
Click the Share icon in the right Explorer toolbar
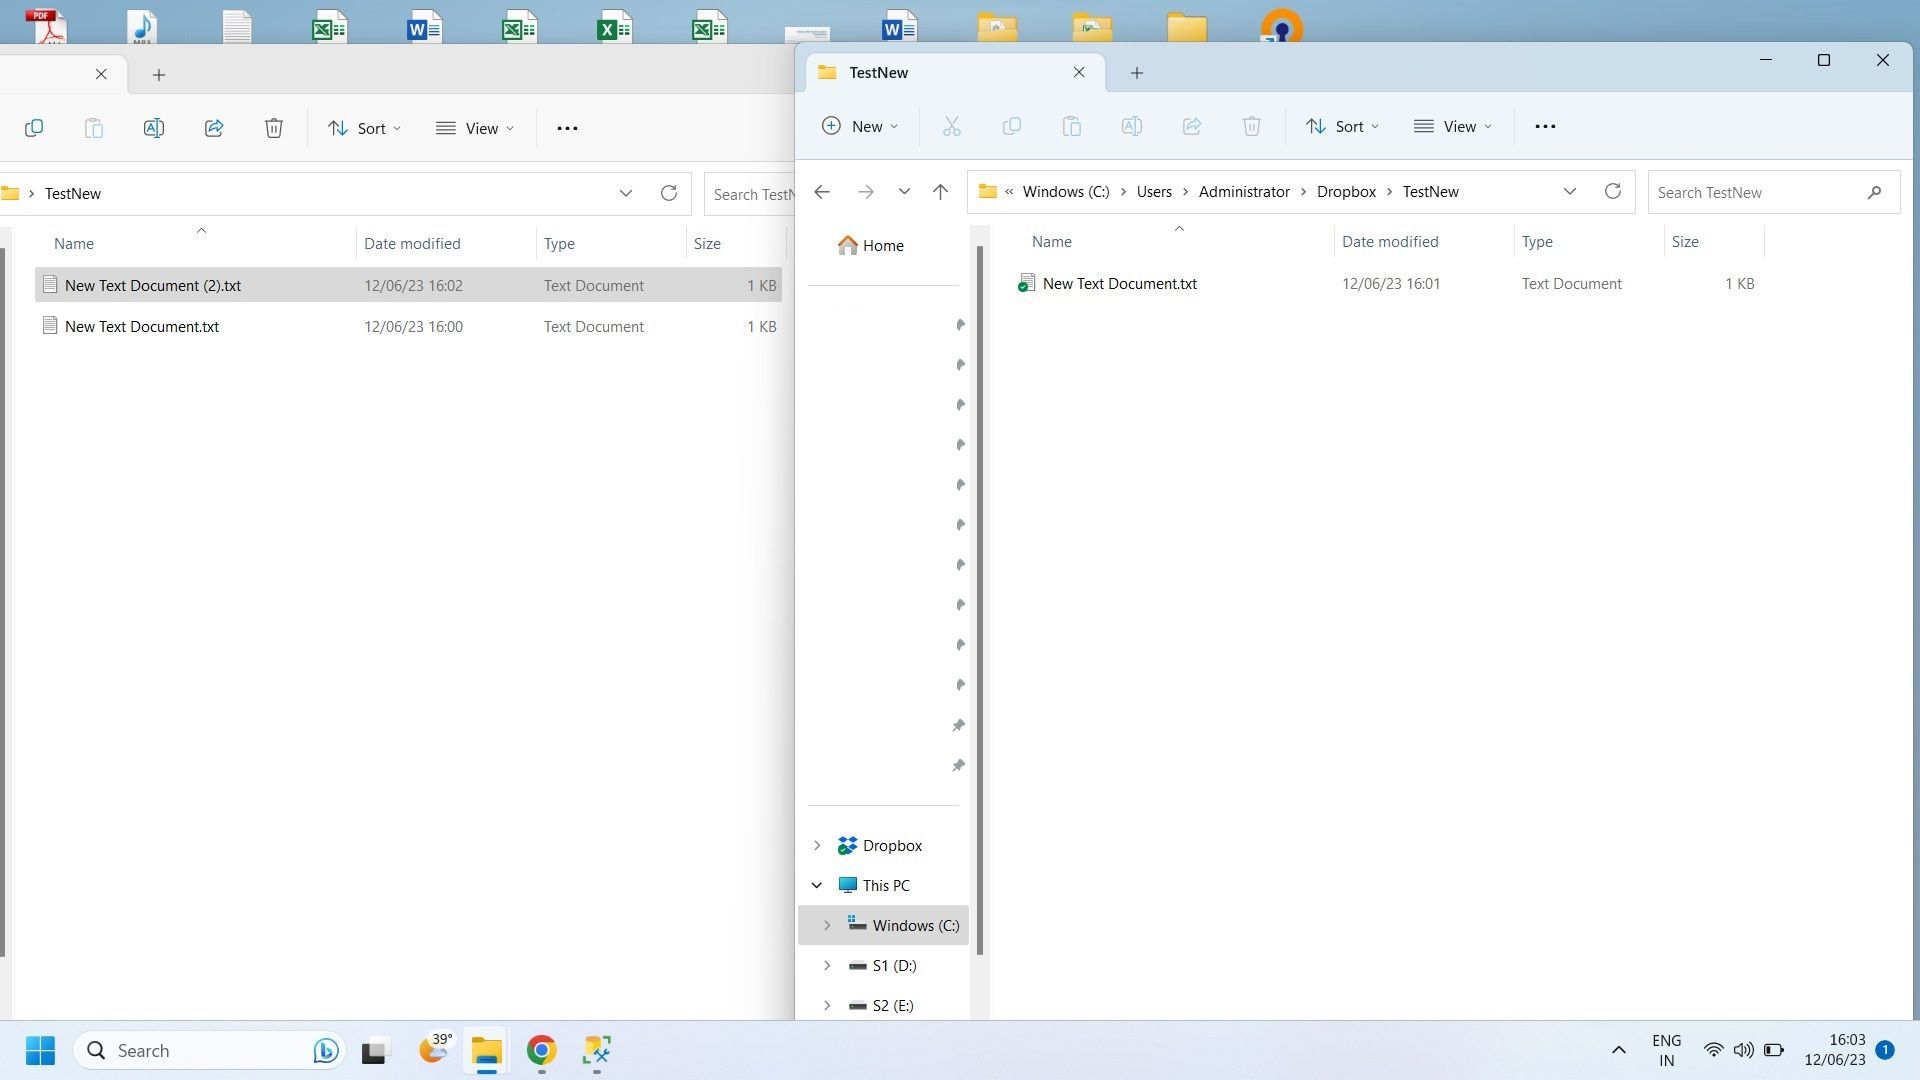coord(1192,126)
